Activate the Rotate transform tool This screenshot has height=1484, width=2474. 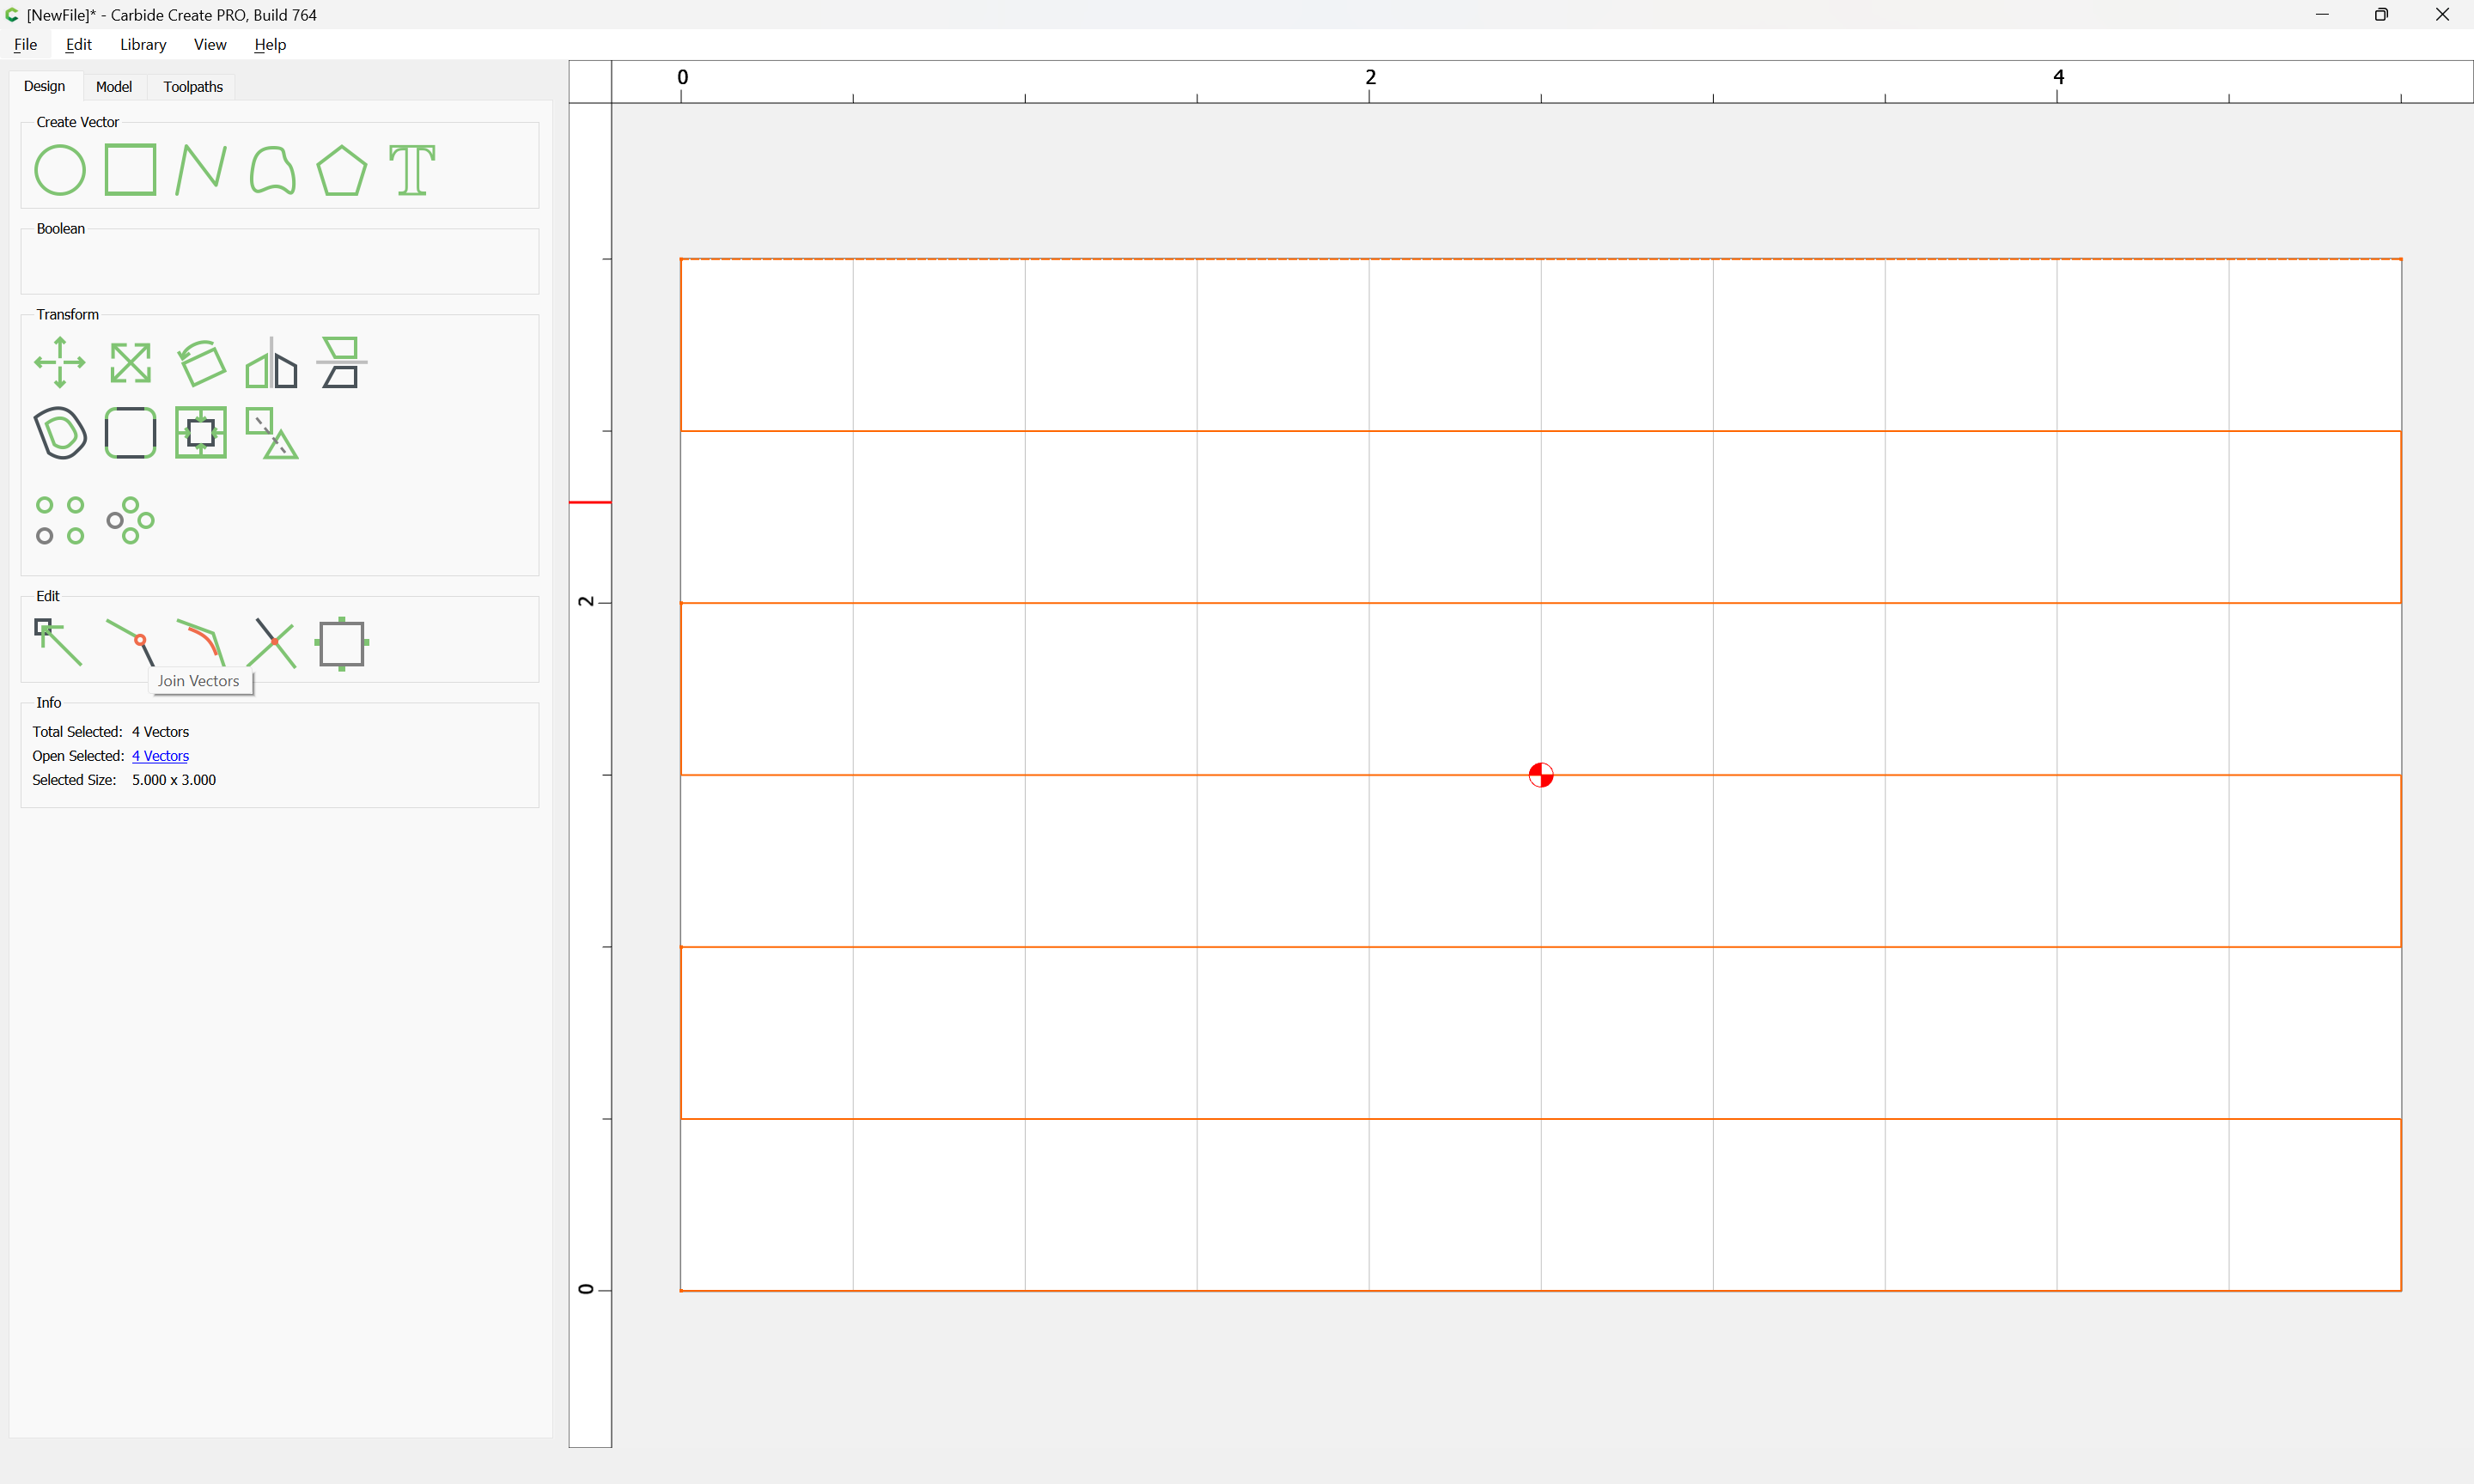point(201,362)
